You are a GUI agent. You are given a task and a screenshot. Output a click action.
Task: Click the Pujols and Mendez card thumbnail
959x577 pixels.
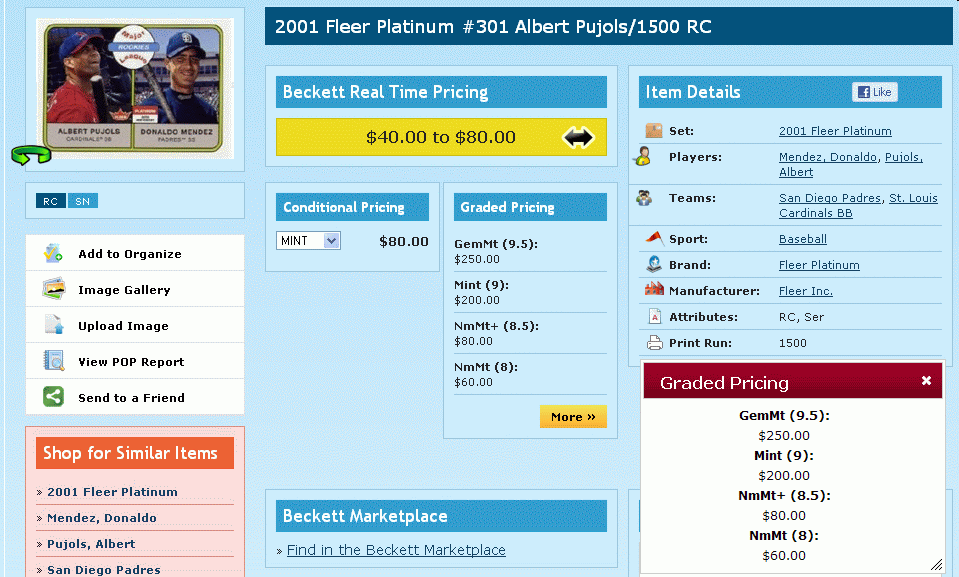(x=135, y=88)
